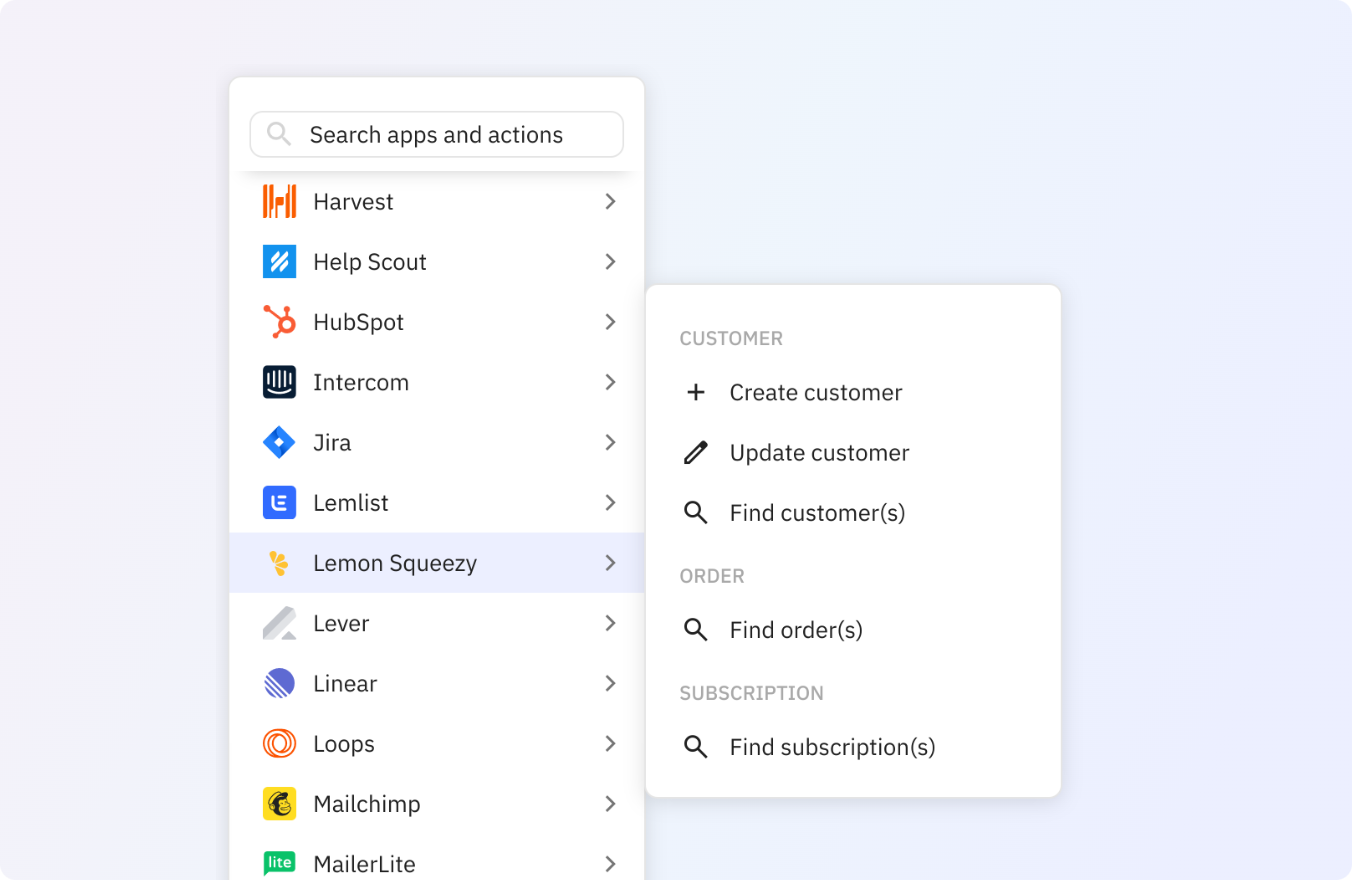1352x880 pixels.
Task: Click the Lemon Squeezy logo icon
Action: pos(279,563)
